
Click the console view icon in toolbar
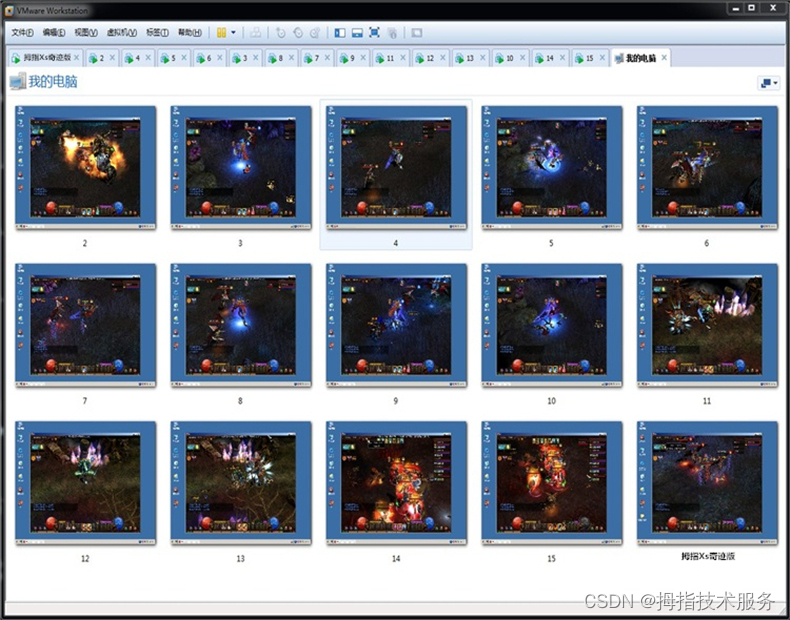[417, 33]
